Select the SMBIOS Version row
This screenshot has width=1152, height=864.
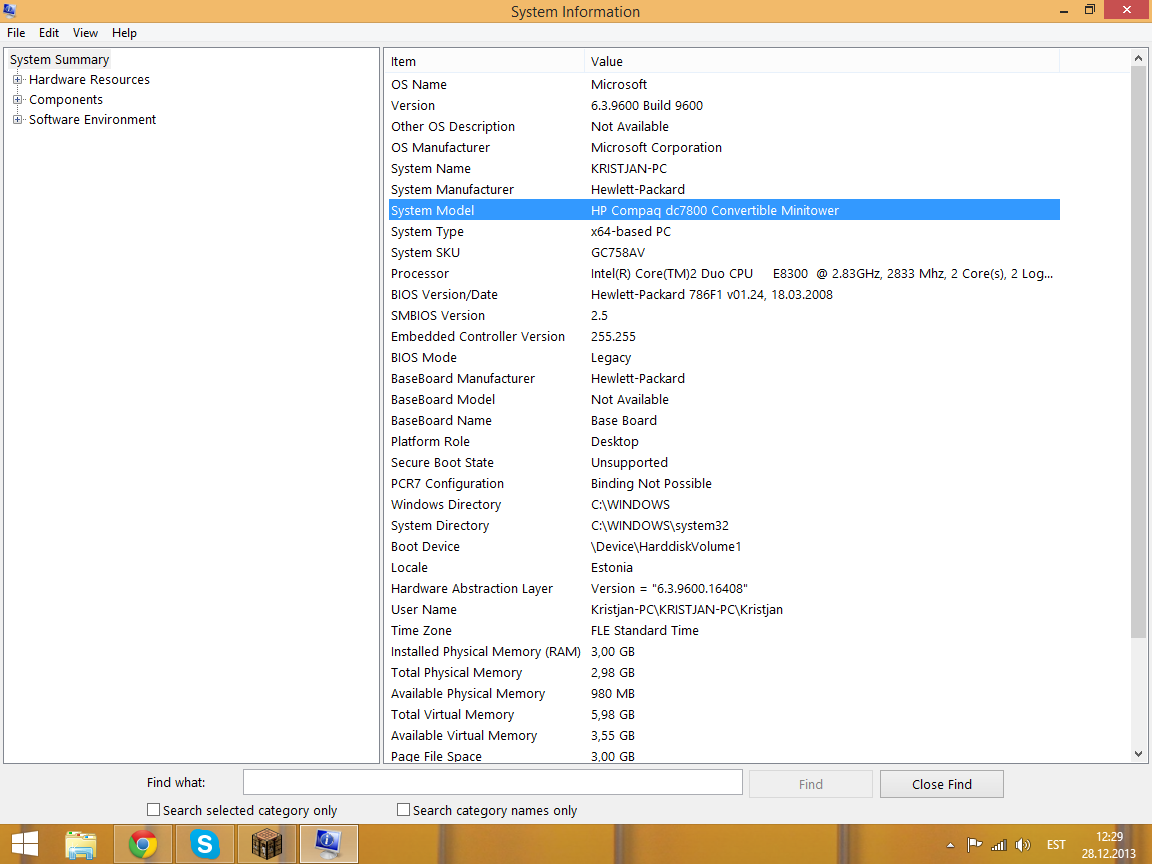coord(724,315)
